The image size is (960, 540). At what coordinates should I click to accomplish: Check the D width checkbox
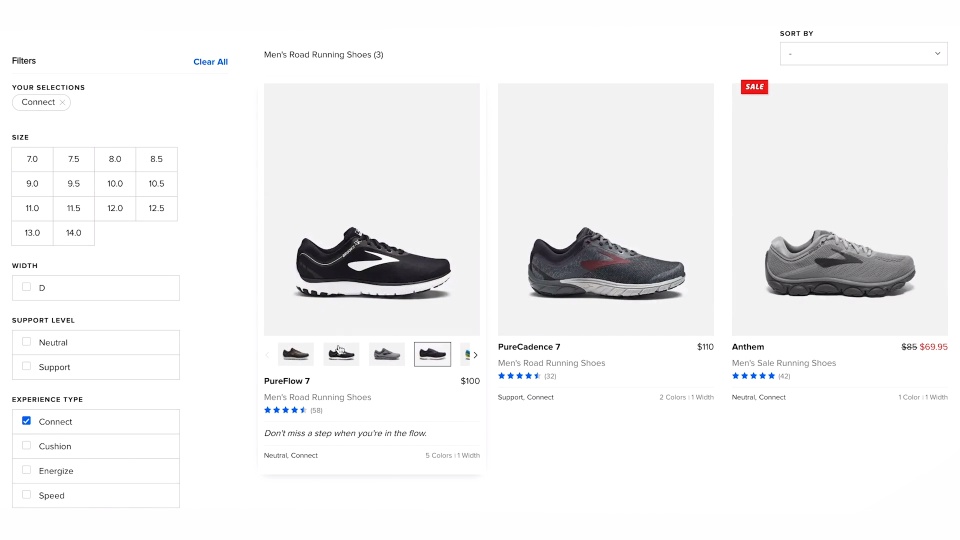click(26, 287)
